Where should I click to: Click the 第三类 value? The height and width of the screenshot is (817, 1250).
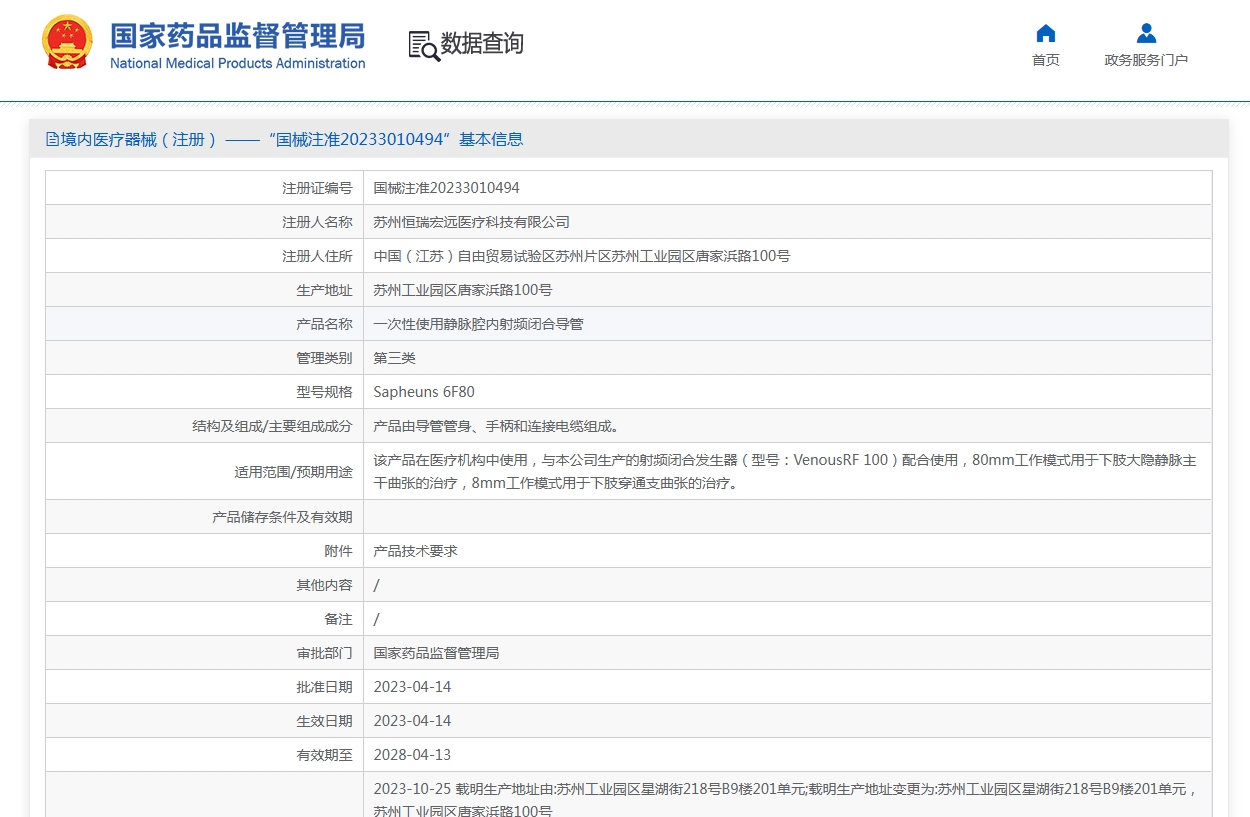[x=394, y=358]
